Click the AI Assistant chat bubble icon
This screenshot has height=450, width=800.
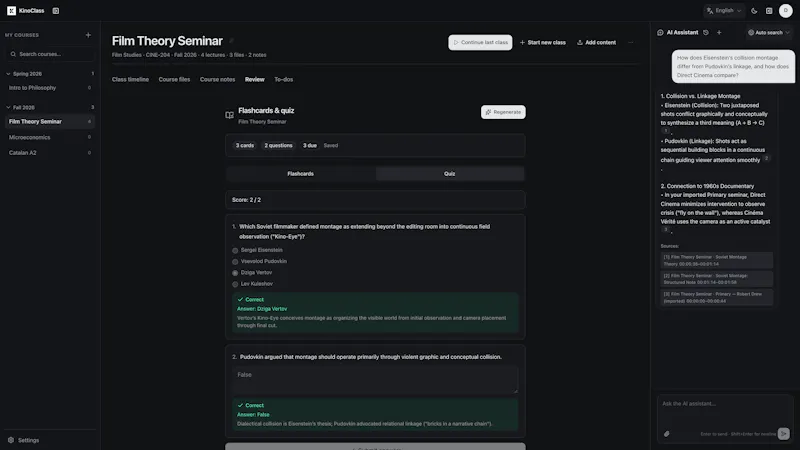click(660, 33)
